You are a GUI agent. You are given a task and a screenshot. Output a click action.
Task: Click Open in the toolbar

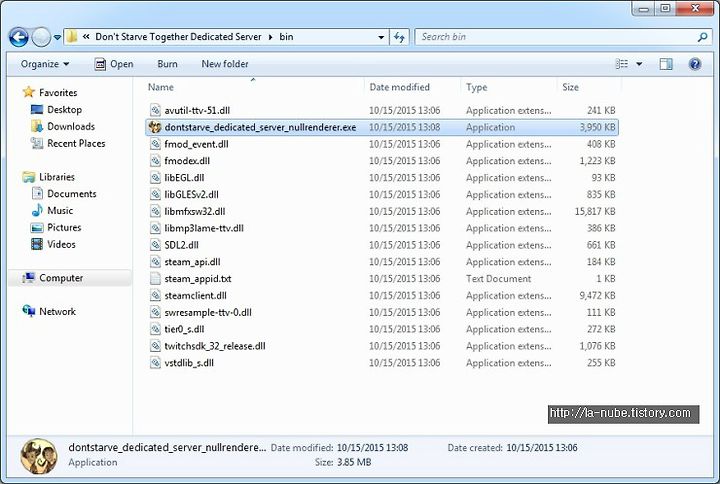coord(114,64)
